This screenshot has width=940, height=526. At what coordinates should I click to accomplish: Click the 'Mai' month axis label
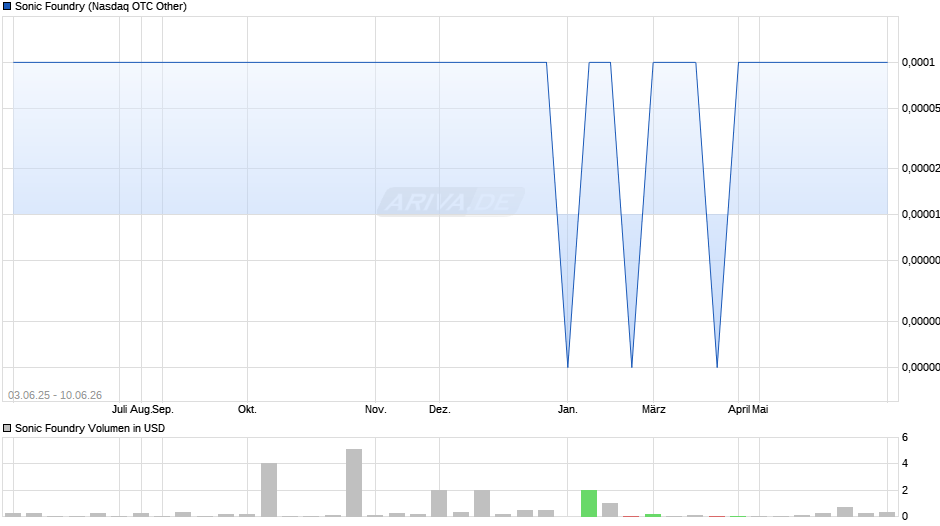(760, 410)
